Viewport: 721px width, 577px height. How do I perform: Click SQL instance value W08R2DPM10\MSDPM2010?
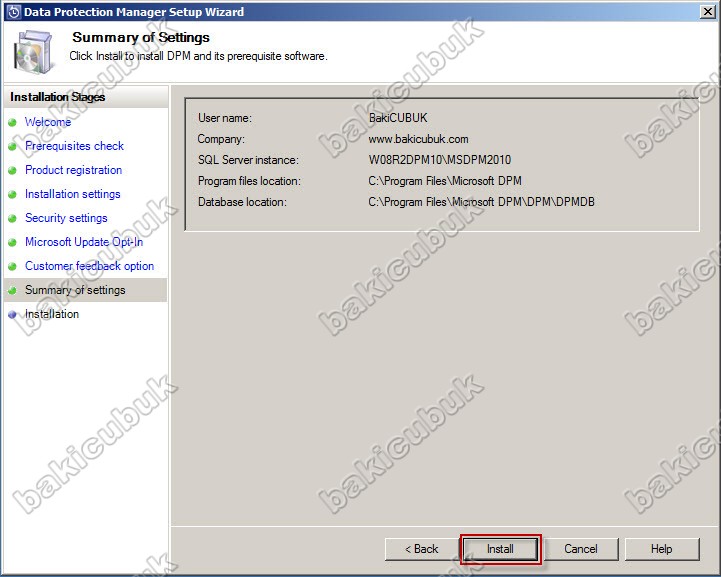click(x=440, y=160)
